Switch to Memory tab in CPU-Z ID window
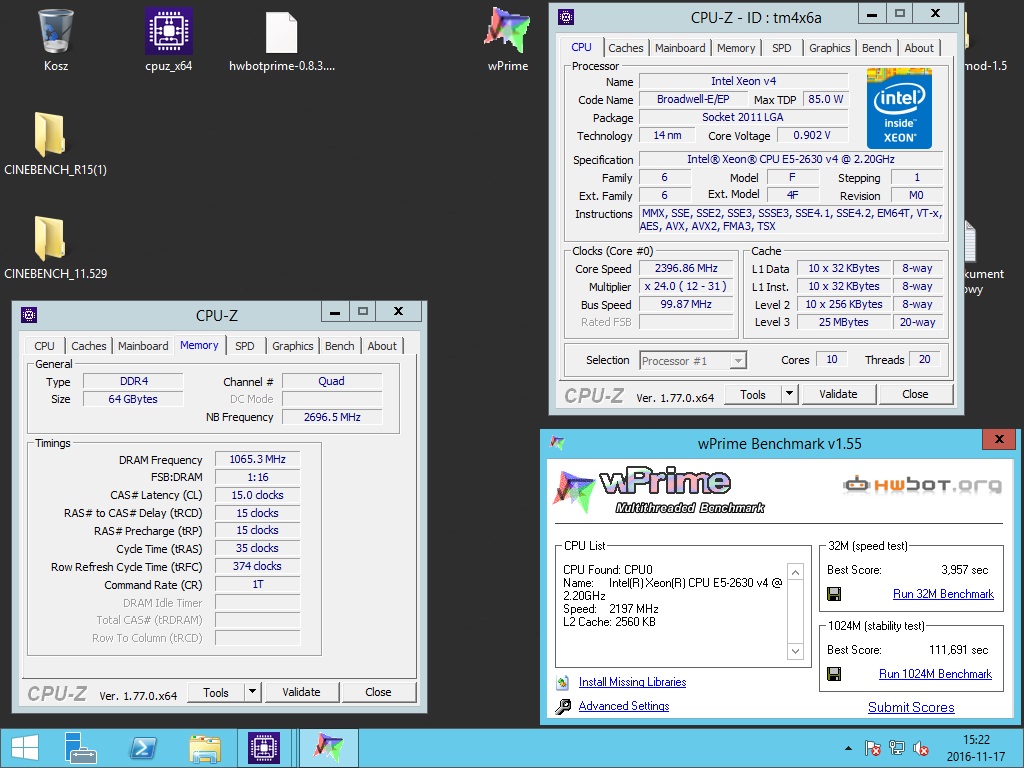This screenshot has width=1024, height=768. pos(736,48)
